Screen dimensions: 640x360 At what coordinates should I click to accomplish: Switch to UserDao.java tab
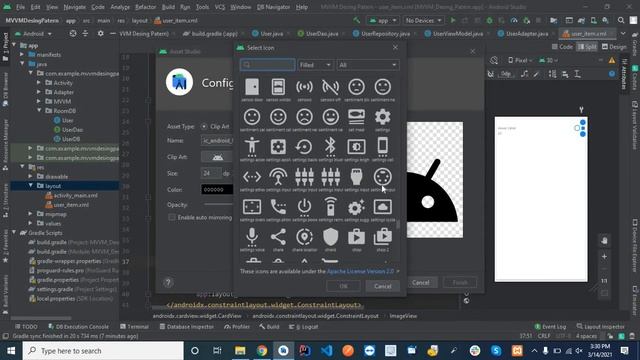coord(322,33)
